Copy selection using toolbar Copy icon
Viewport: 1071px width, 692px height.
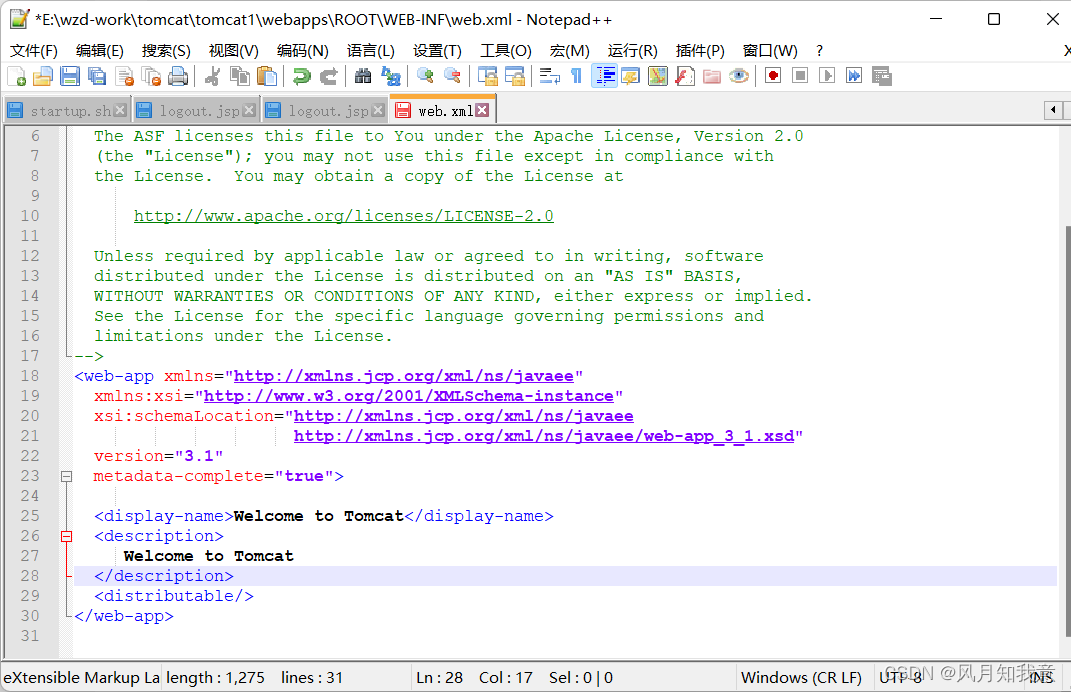point(240,76)
